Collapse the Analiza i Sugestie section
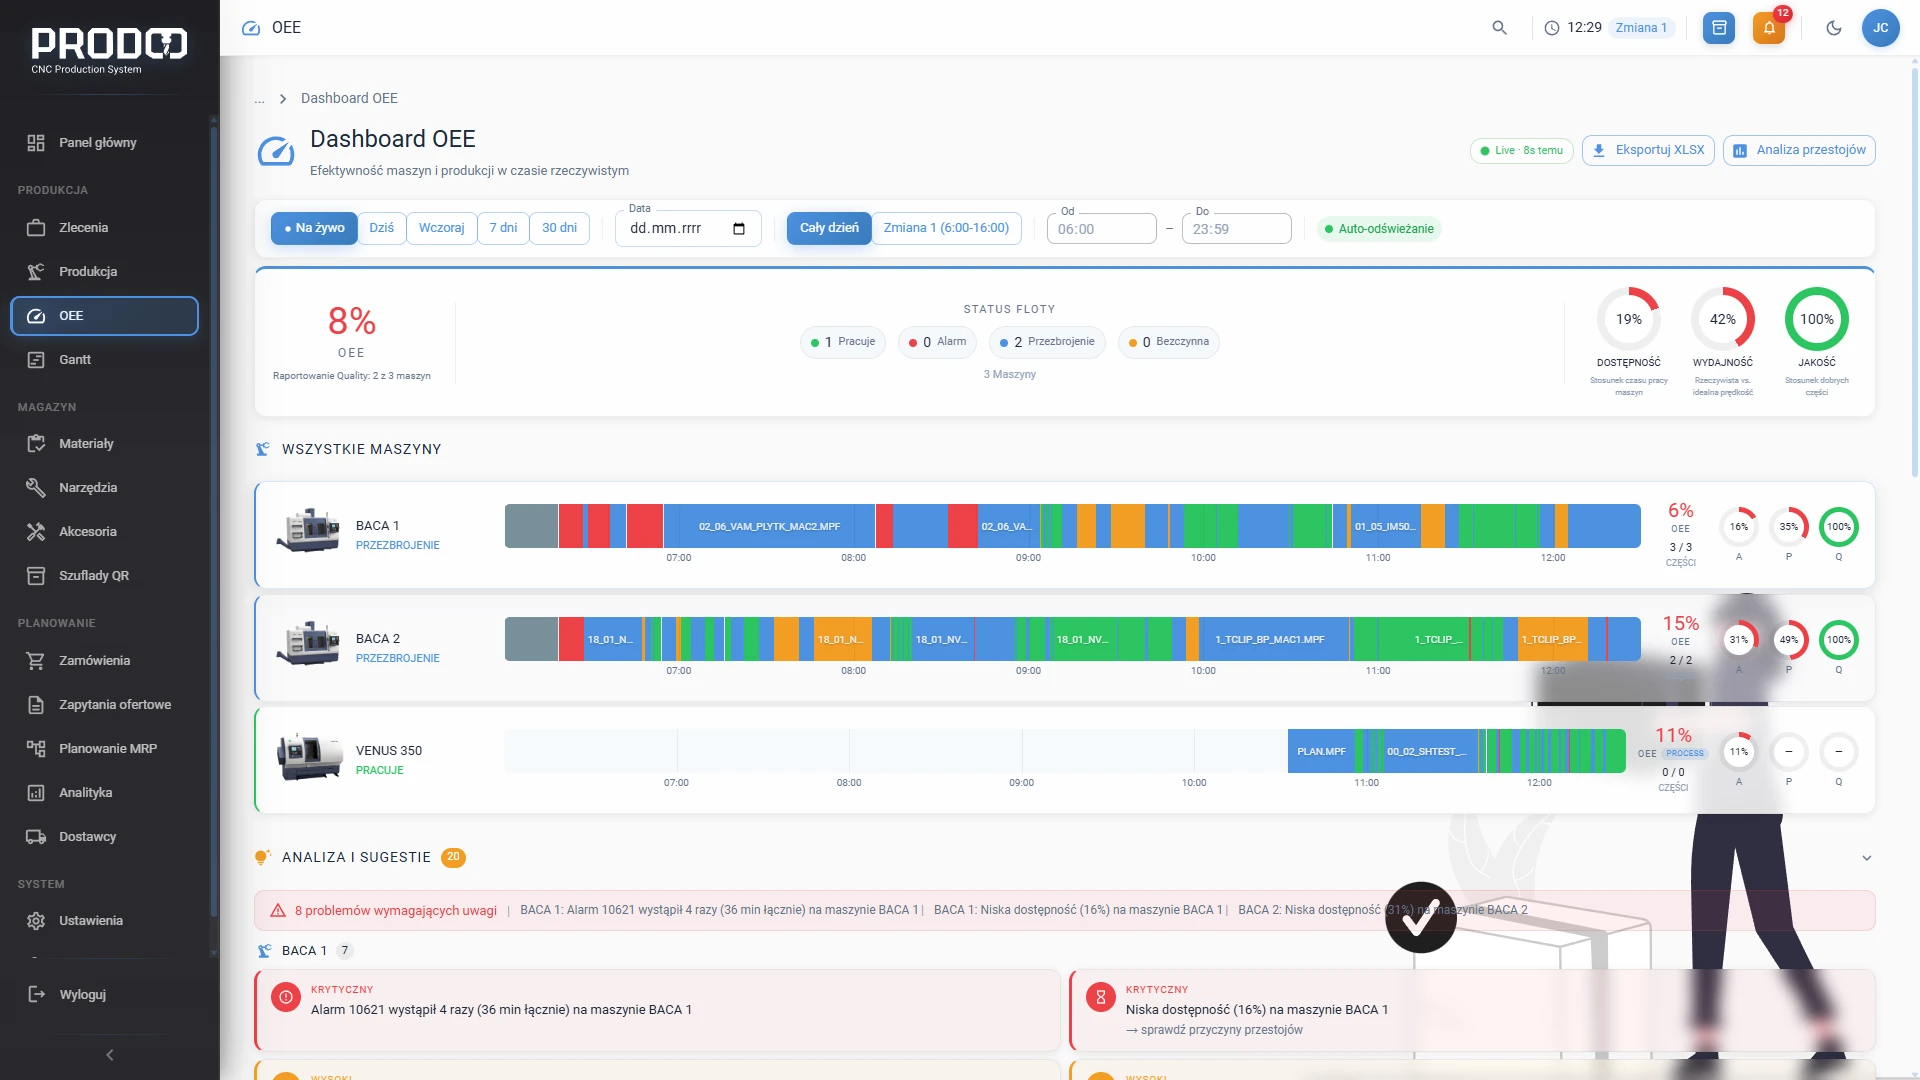 click(1866, 858)
